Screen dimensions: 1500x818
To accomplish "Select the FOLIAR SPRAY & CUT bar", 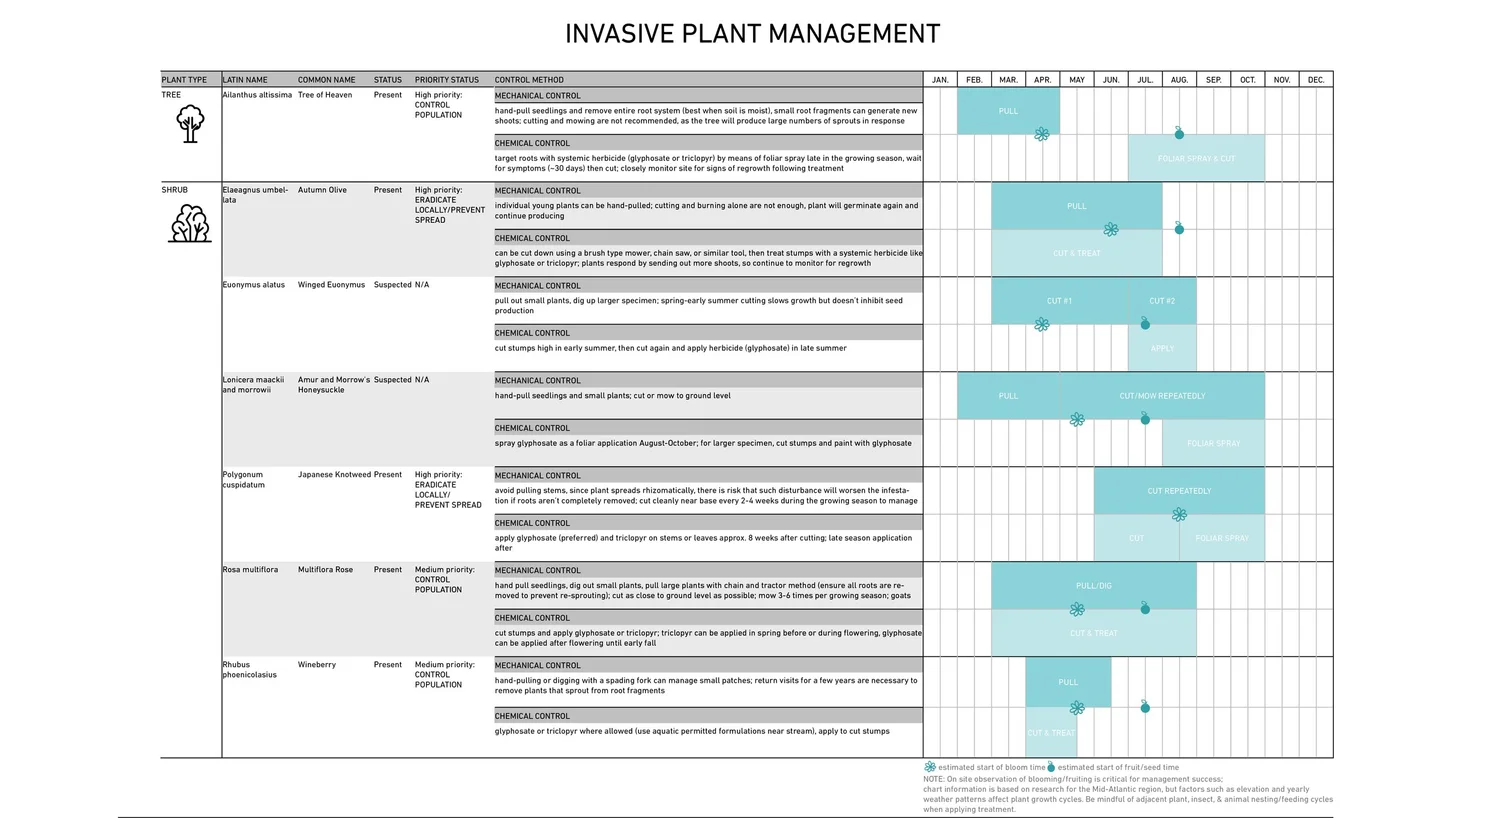I will [1196, 158].
